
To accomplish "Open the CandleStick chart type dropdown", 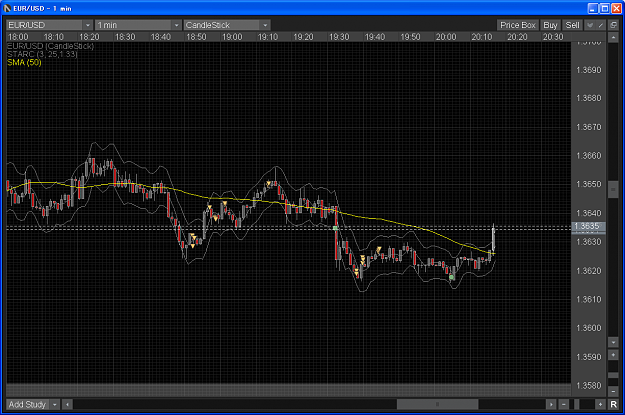I will (227, 25).
